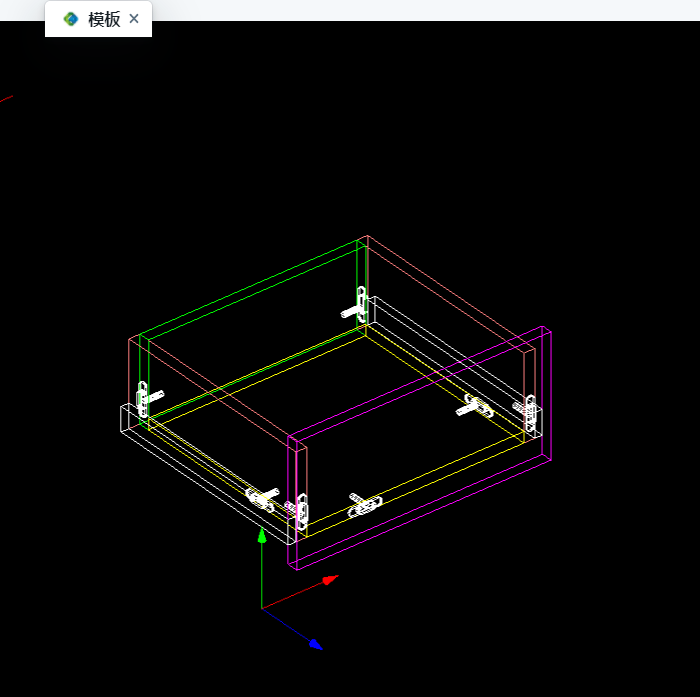Pick the connector at the front corner
The image size is (700, 697).
coord(301,510)
